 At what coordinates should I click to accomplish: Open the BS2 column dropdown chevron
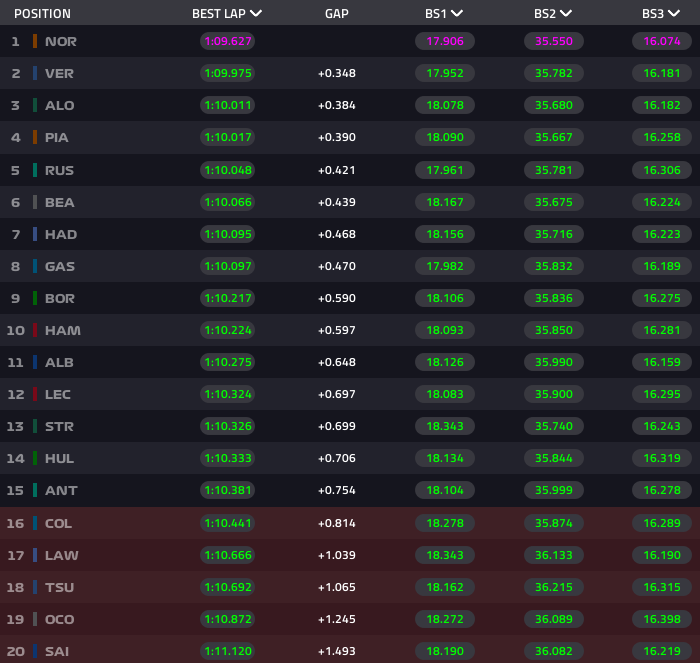566,14
